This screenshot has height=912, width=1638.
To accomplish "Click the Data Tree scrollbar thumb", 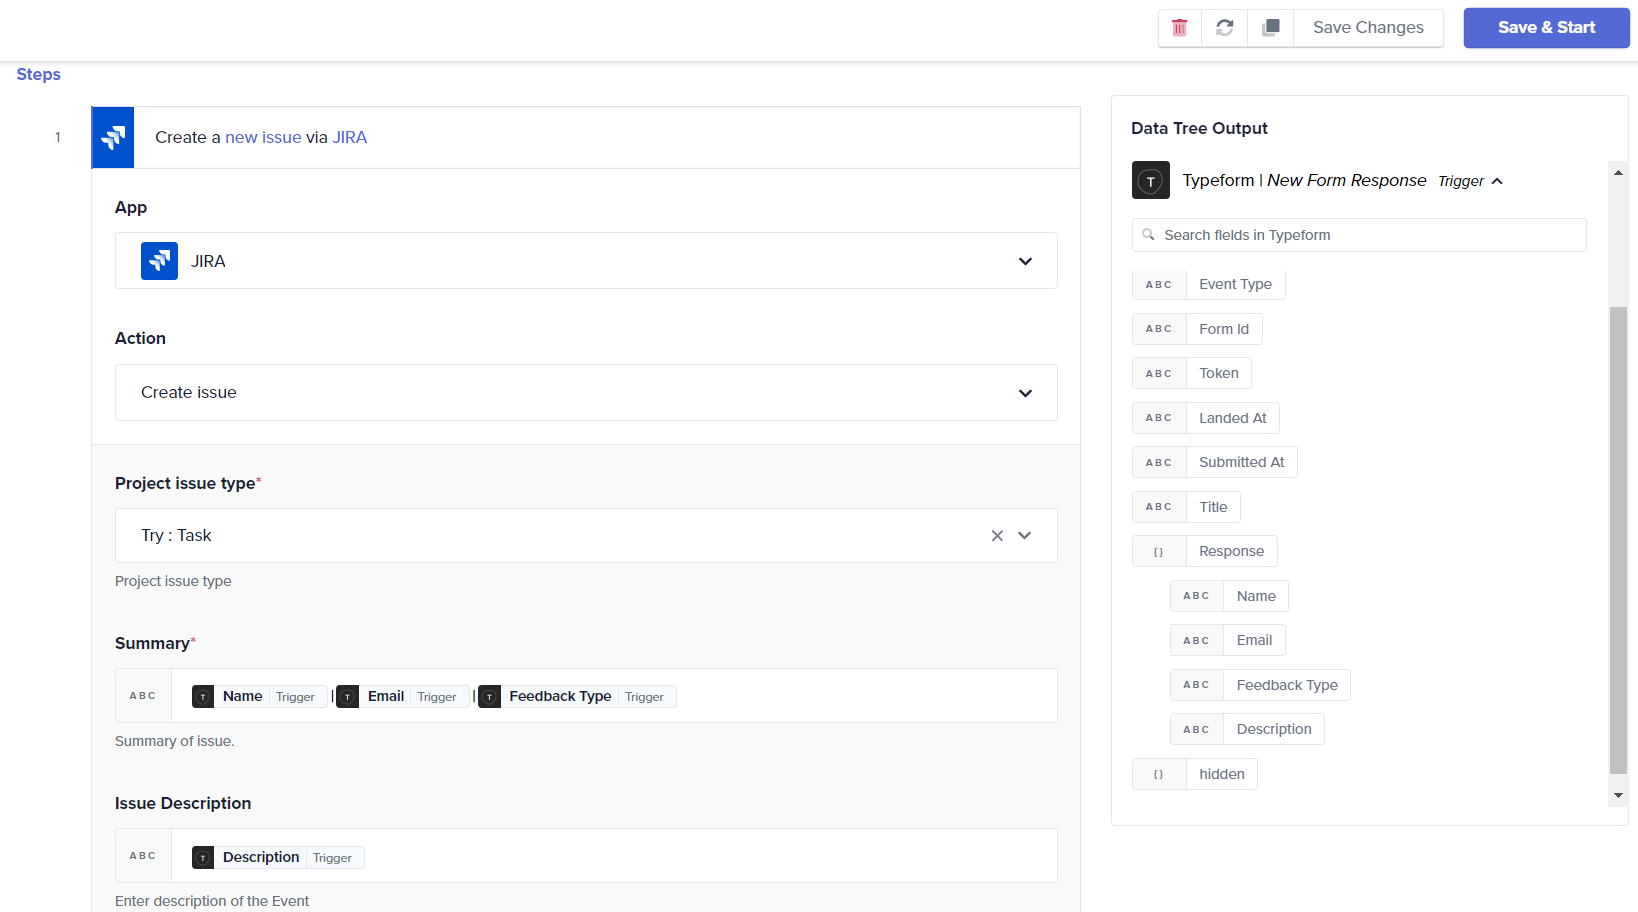I will [1618, 540].
